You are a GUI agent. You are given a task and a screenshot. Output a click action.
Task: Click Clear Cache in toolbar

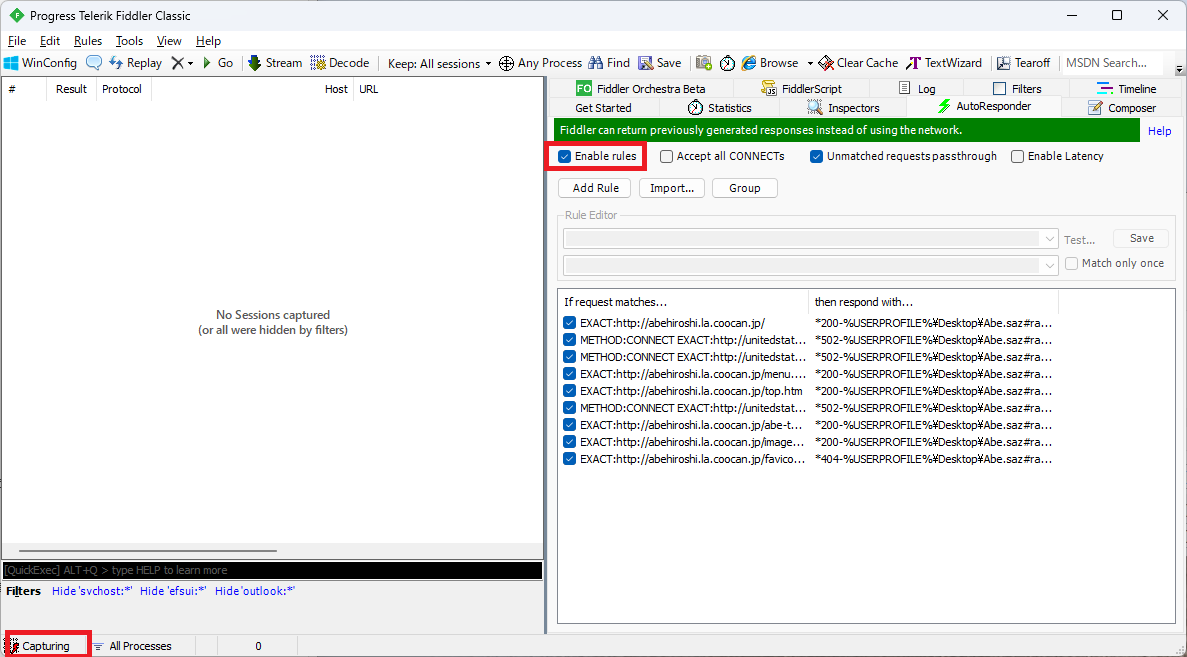(858, 63)
